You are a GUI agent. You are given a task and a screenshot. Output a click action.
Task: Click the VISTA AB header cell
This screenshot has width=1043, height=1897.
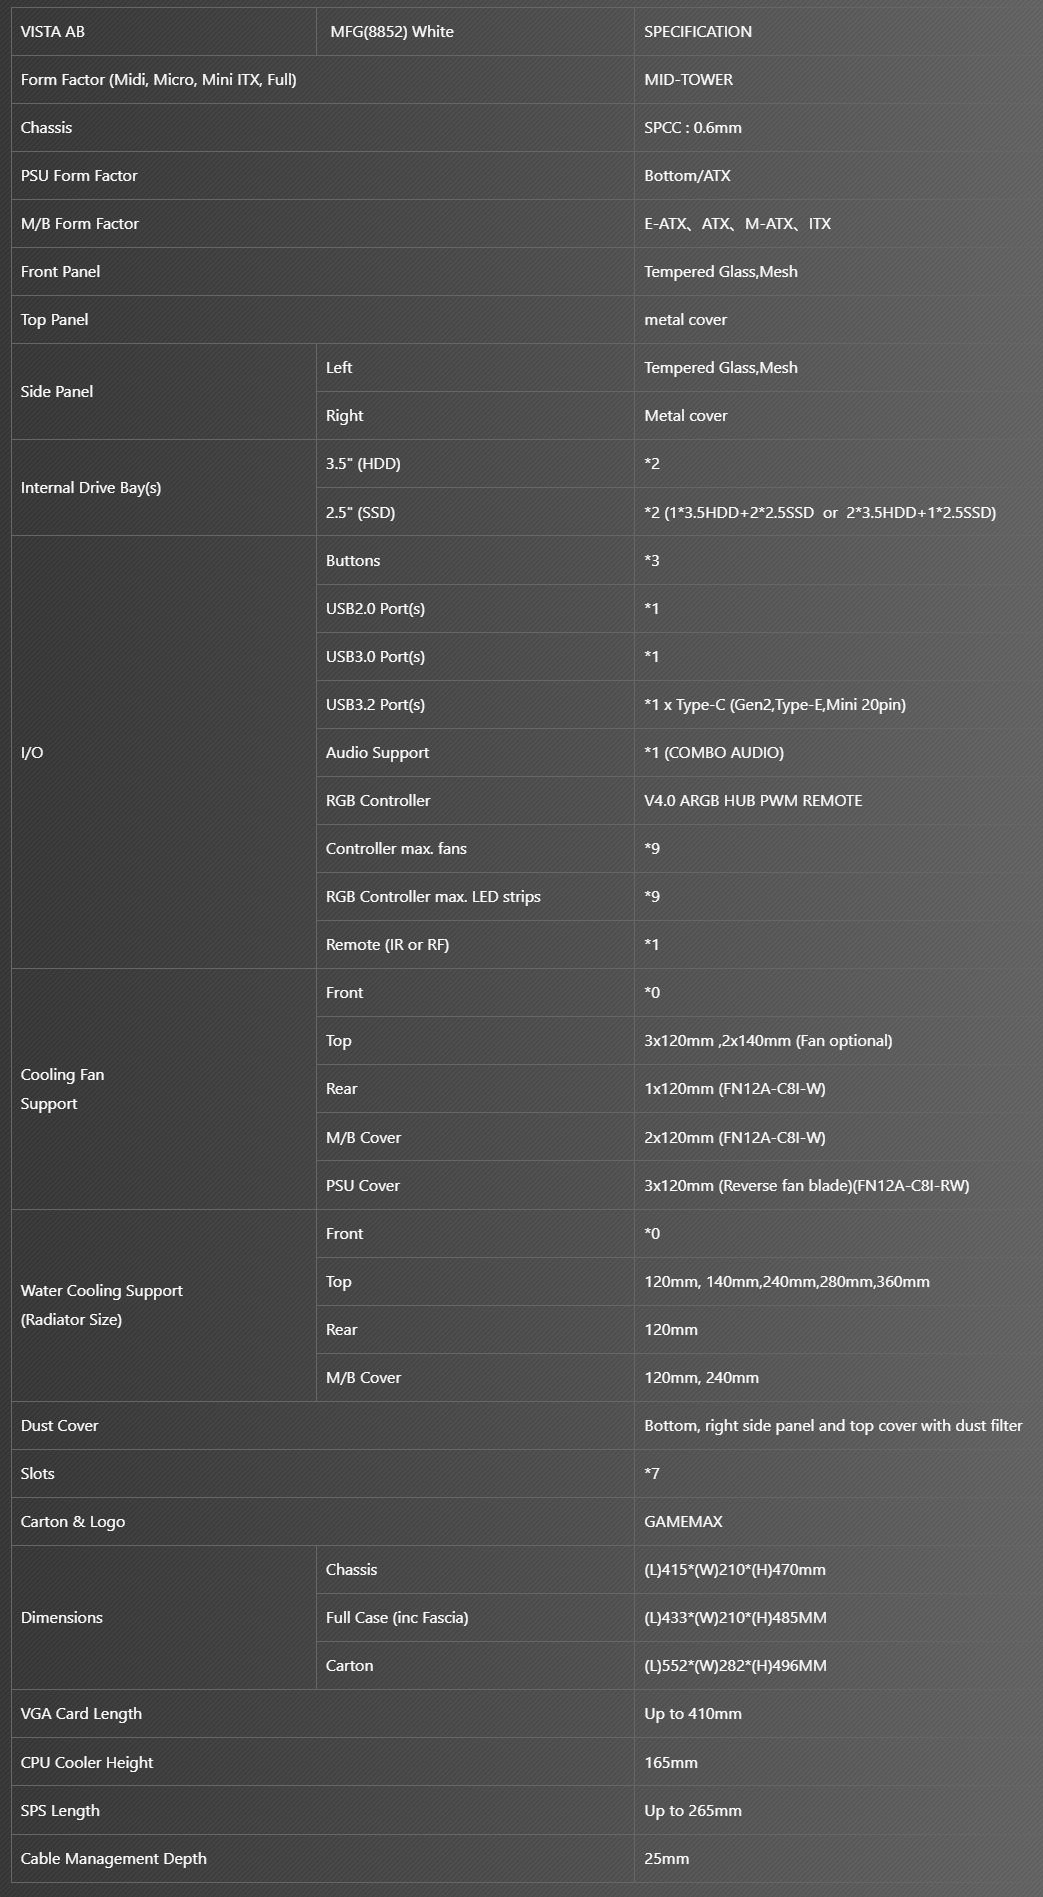[53, 32]
